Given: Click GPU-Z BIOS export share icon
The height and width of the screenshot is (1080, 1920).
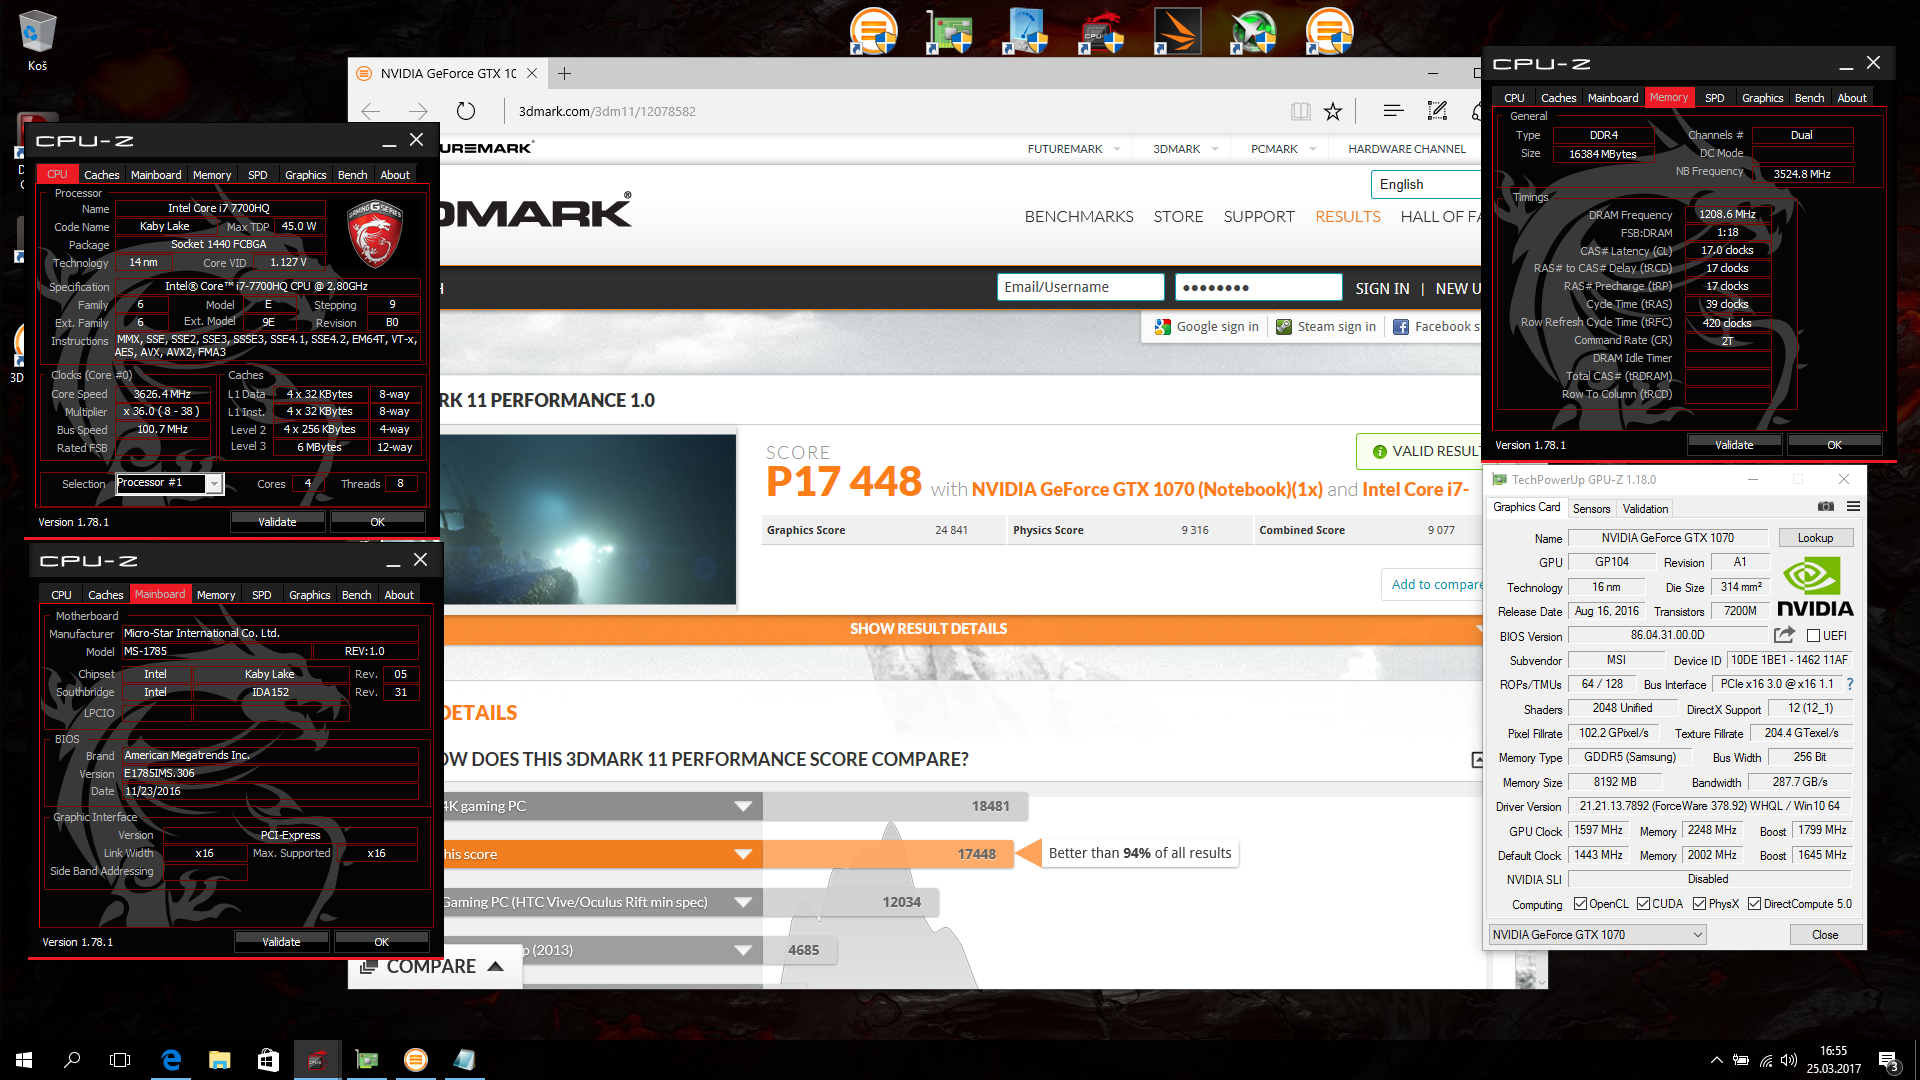Looking at the screenshot, I should (x=1784, y=635).
